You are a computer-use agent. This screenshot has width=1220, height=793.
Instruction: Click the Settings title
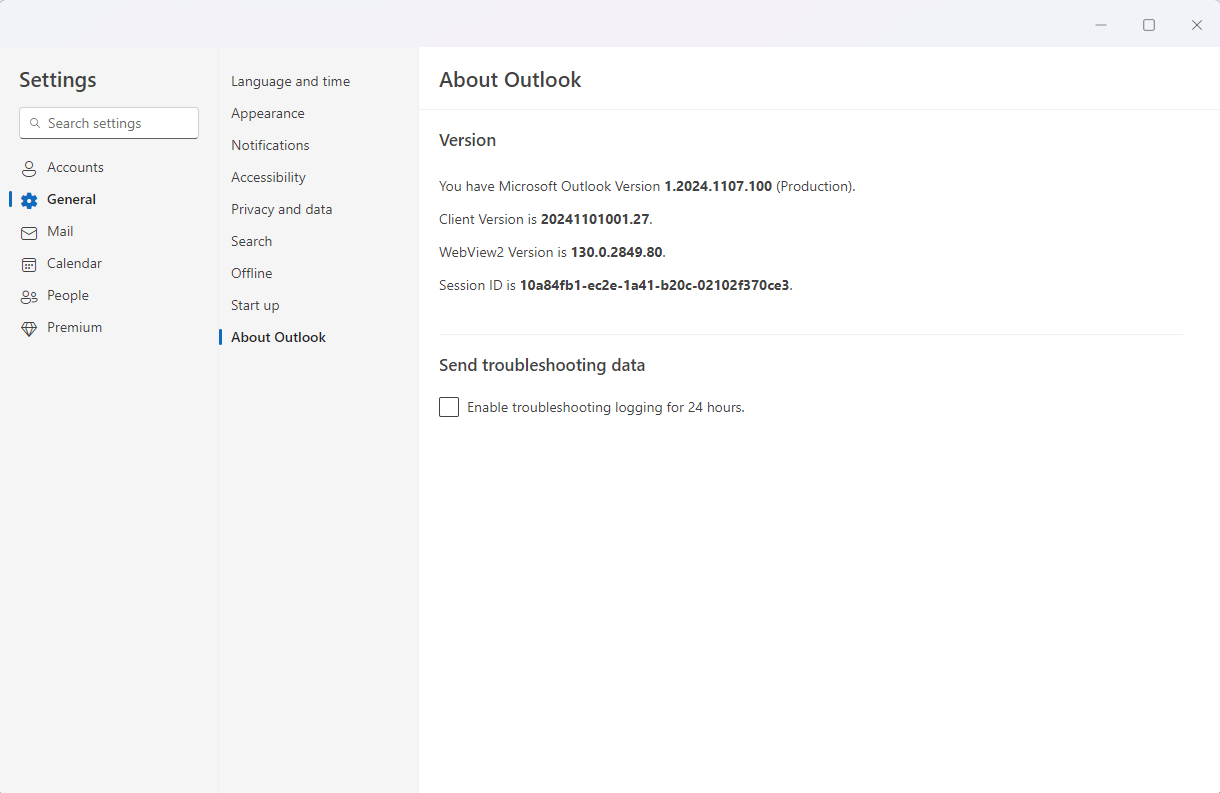coord(58,80)
